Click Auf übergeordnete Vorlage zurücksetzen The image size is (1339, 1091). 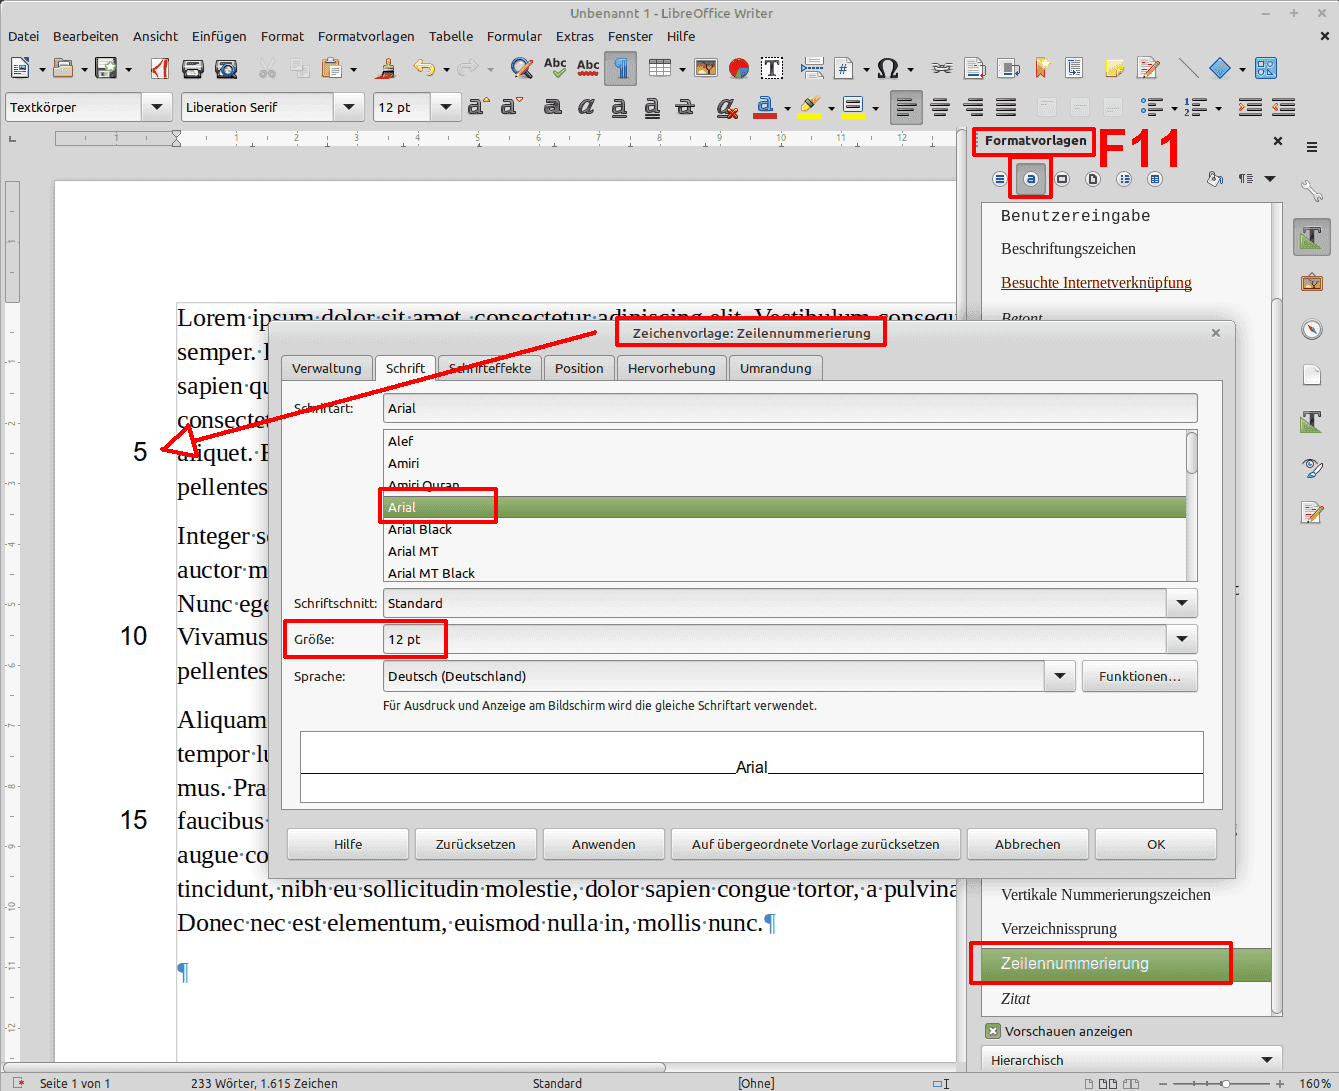[816, 844]
